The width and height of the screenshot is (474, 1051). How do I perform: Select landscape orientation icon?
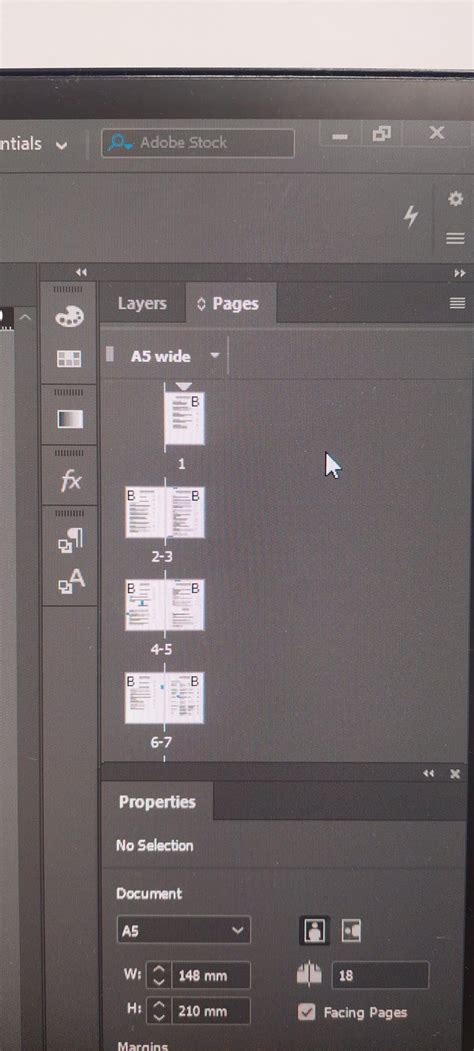coord(351,930)
